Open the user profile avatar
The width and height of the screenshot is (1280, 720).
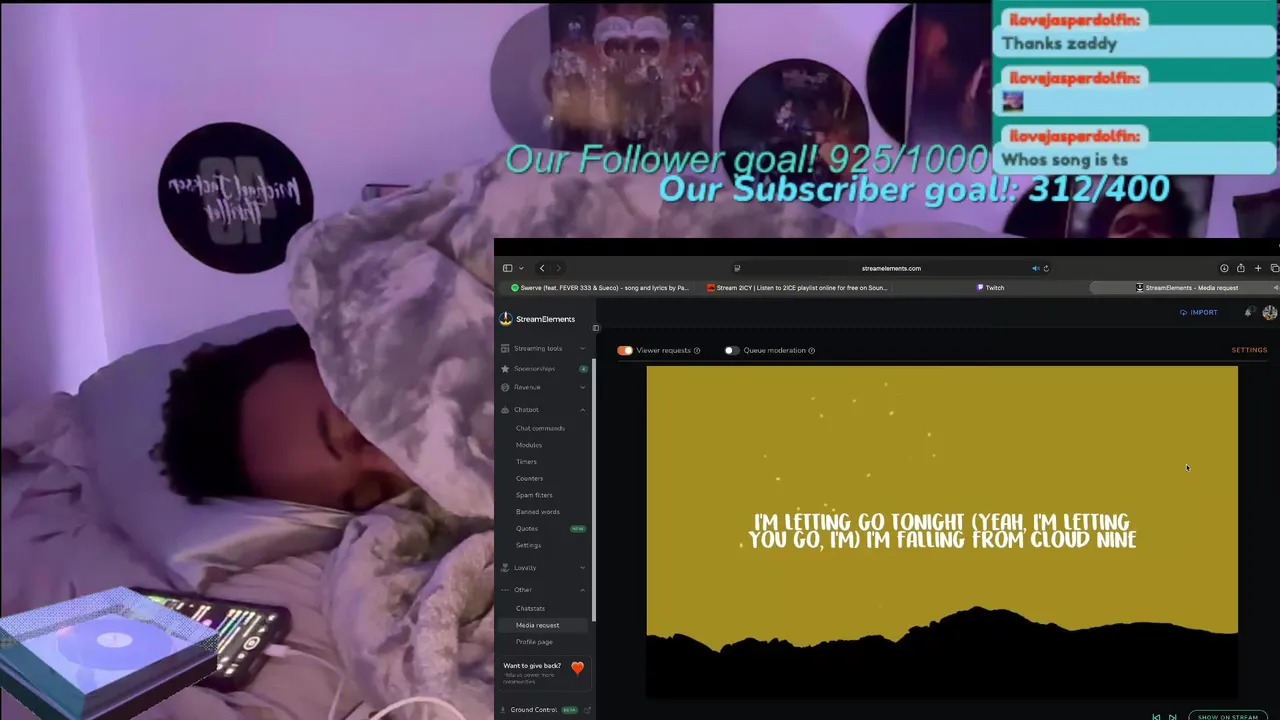coord(1269,313)
